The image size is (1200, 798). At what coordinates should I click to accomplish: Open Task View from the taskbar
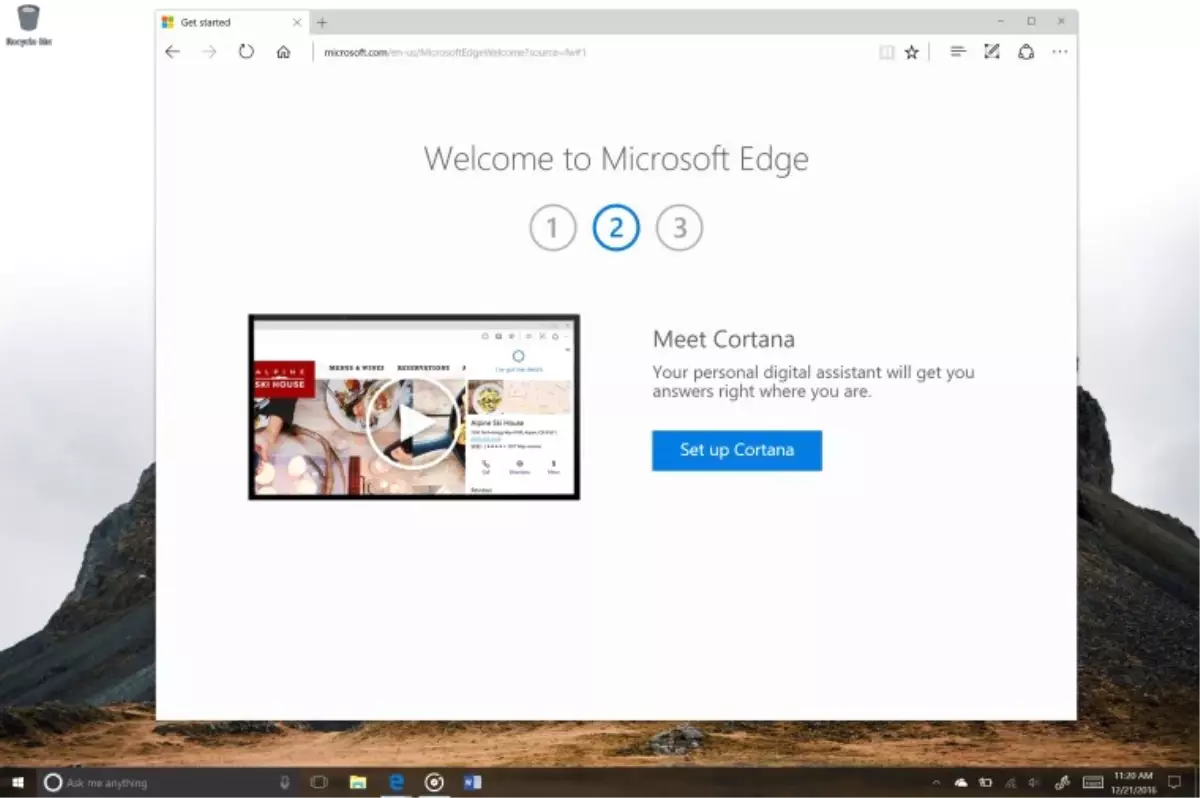(x=316, y=782)
